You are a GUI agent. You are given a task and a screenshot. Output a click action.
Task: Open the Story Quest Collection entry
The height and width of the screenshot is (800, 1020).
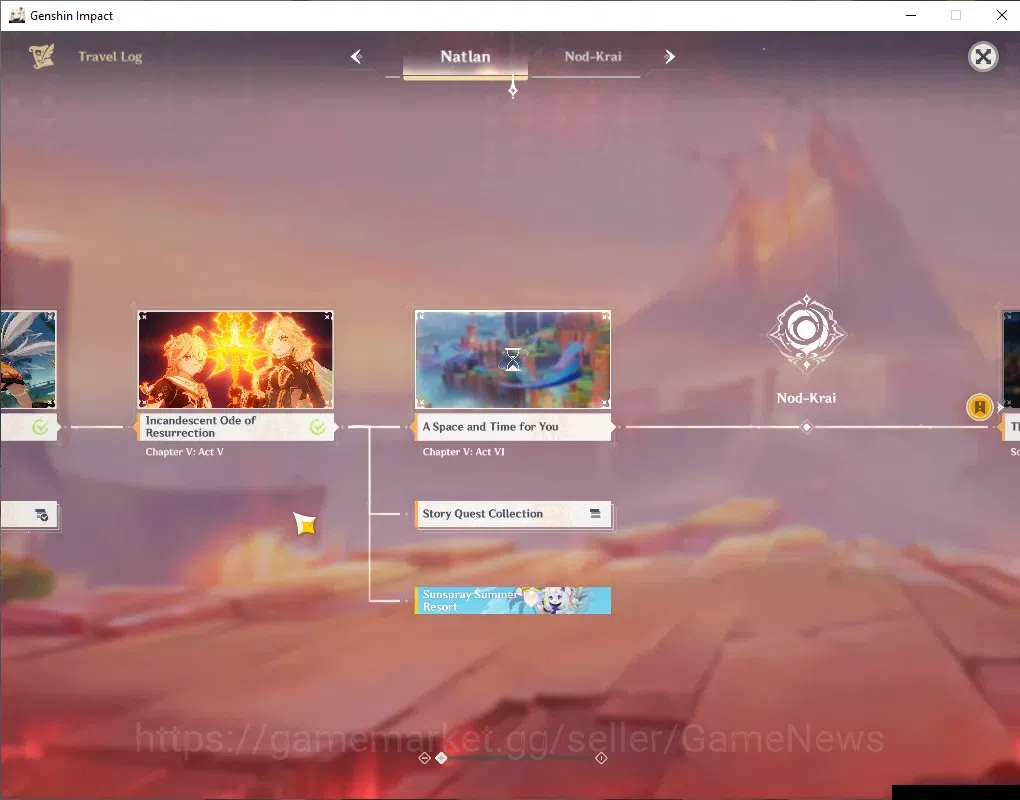[513, 514]
